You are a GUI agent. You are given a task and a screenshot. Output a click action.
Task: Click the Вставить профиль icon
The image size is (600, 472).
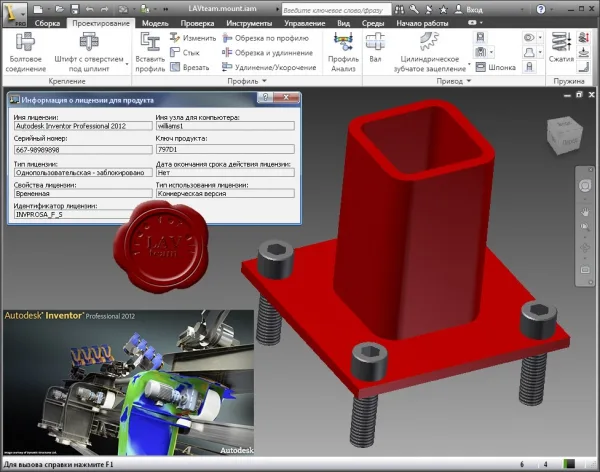[x=150, y=52]
